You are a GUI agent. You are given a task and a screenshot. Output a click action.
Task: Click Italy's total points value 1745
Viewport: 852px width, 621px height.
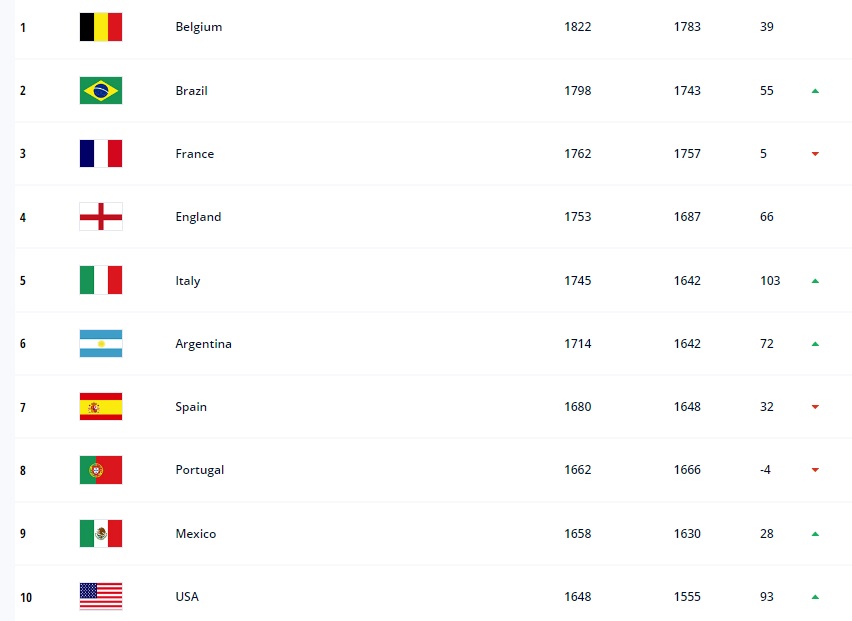[x=578, y=281]
